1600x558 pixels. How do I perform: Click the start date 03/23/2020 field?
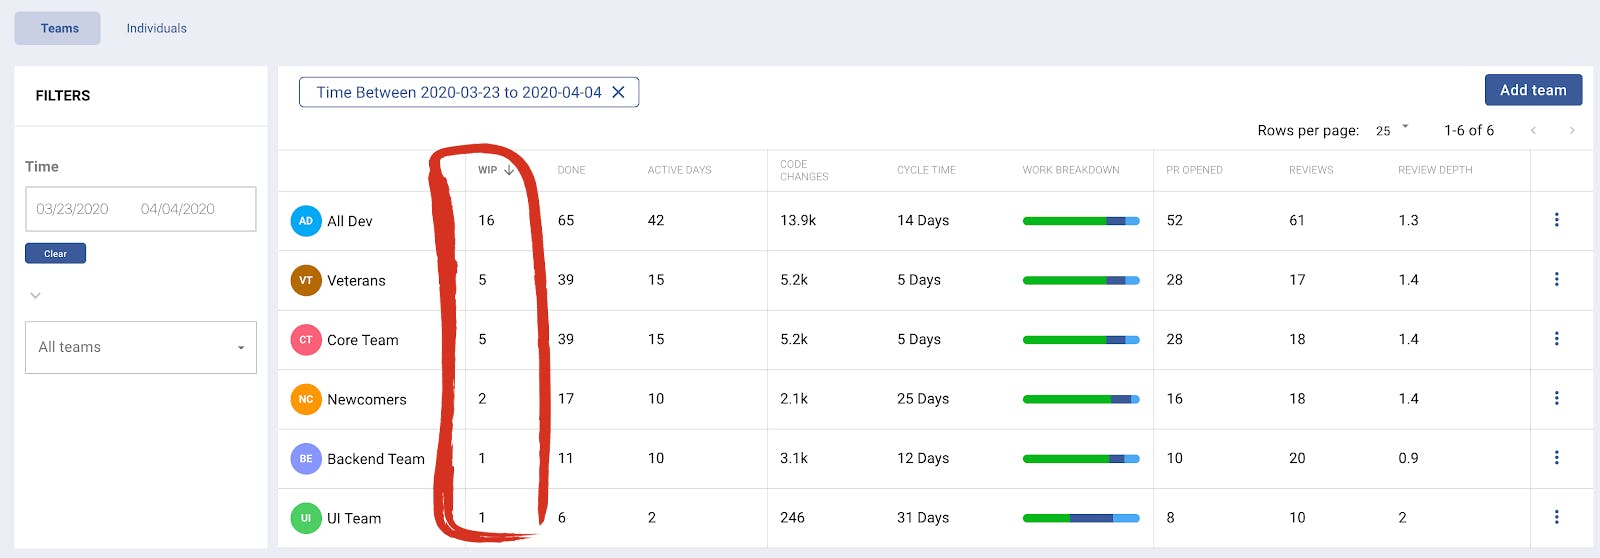pyautogui.click(x=72, y=209)
